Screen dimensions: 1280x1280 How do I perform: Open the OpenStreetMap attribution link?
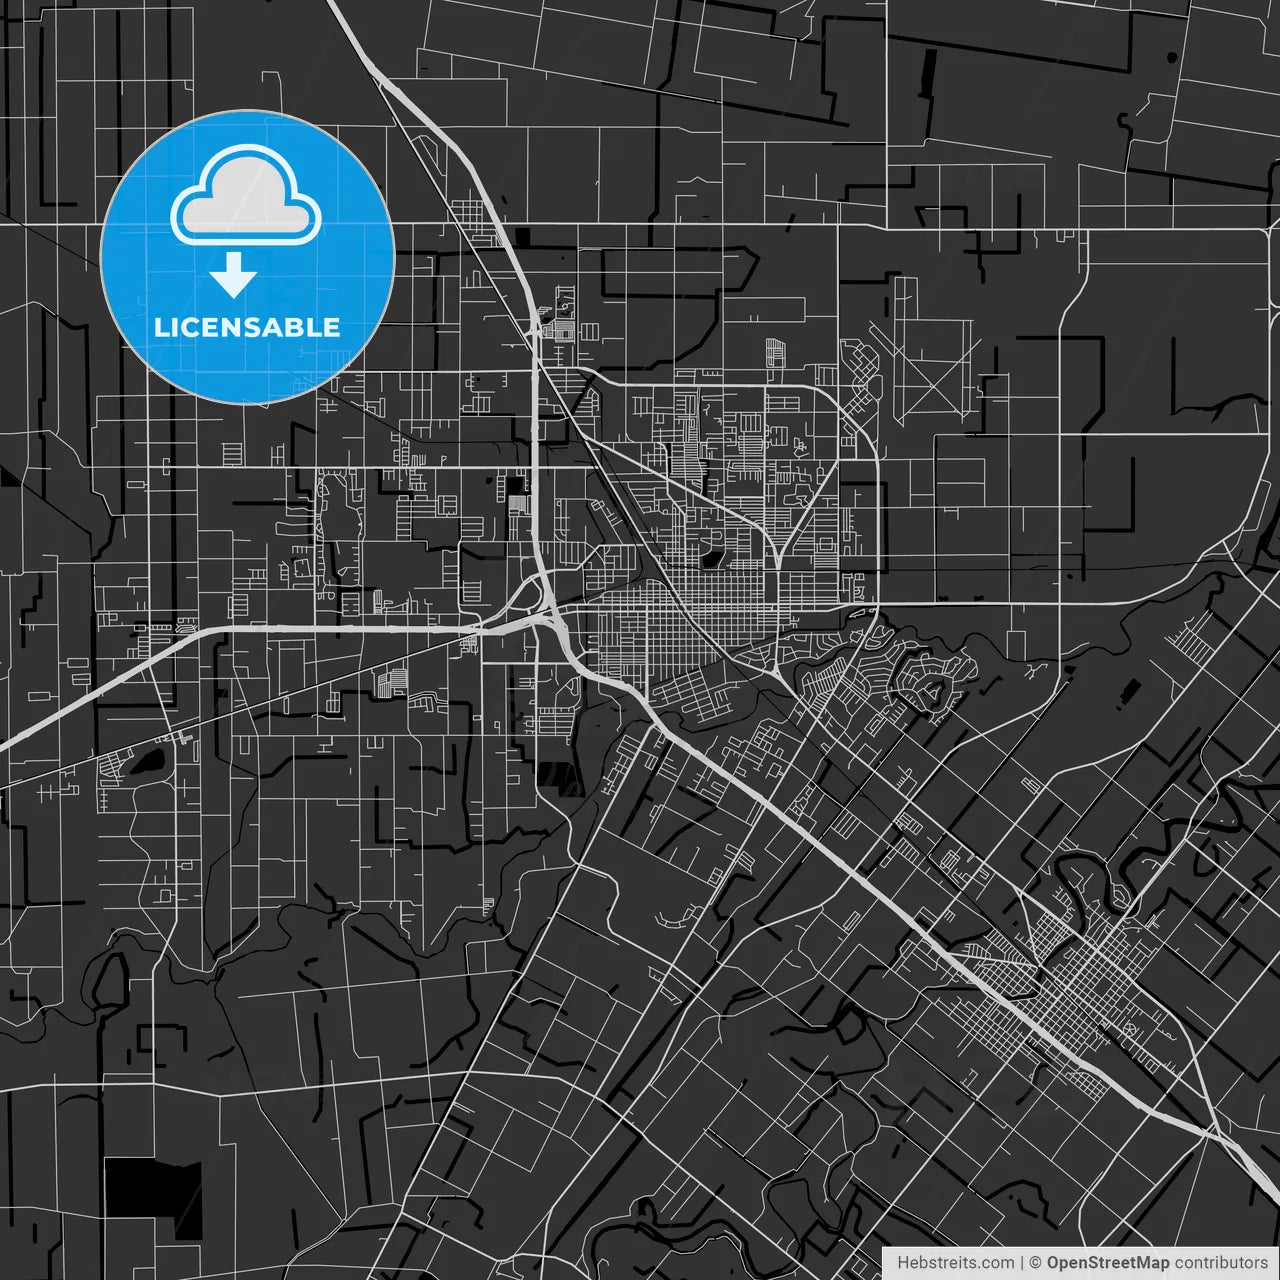tap(1107, 1262)
